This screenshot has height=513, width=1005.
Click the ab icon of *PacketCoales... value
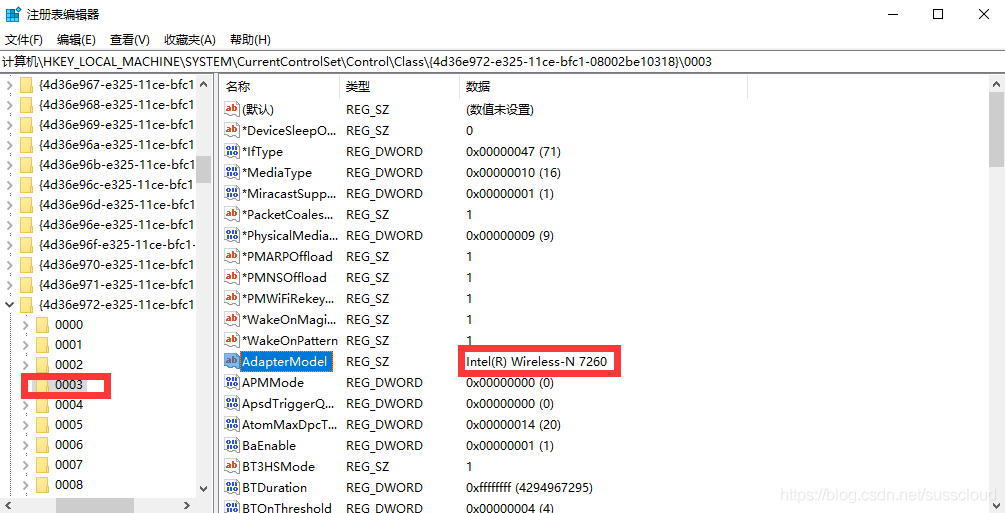(x=231, y=214)
